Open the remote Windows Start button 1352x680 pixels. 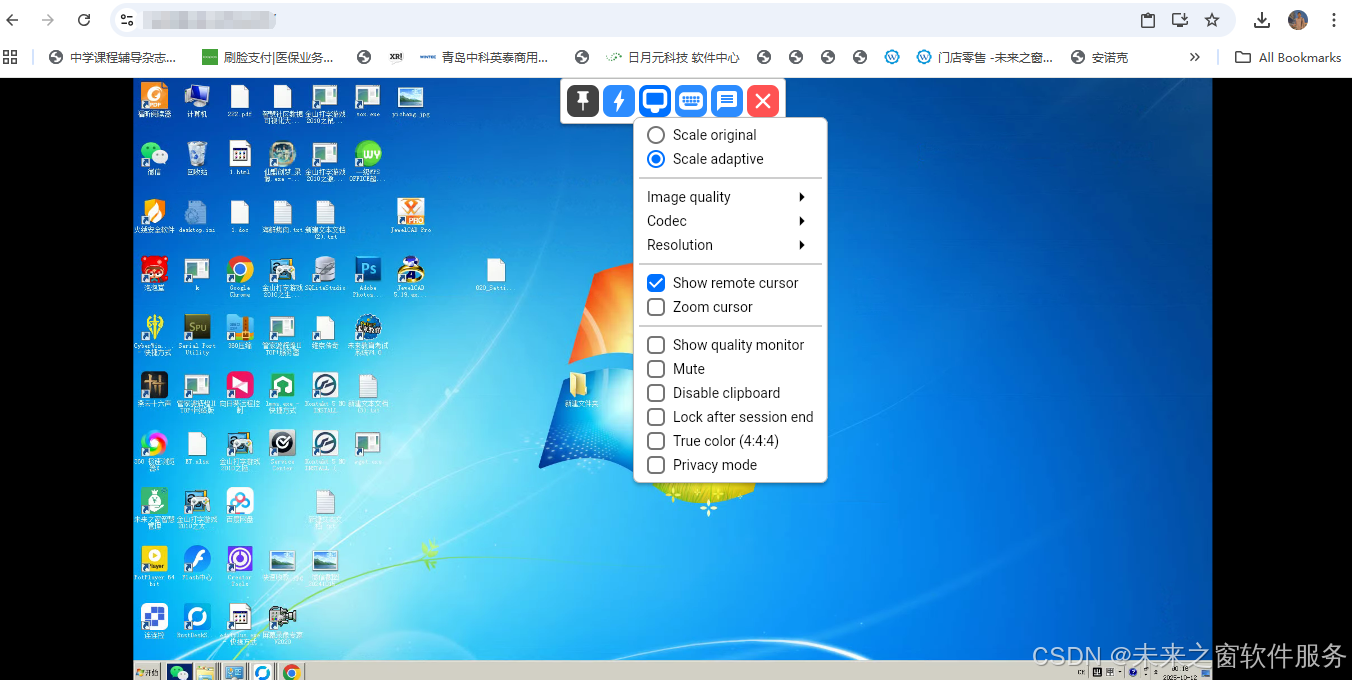coord(148,671)
